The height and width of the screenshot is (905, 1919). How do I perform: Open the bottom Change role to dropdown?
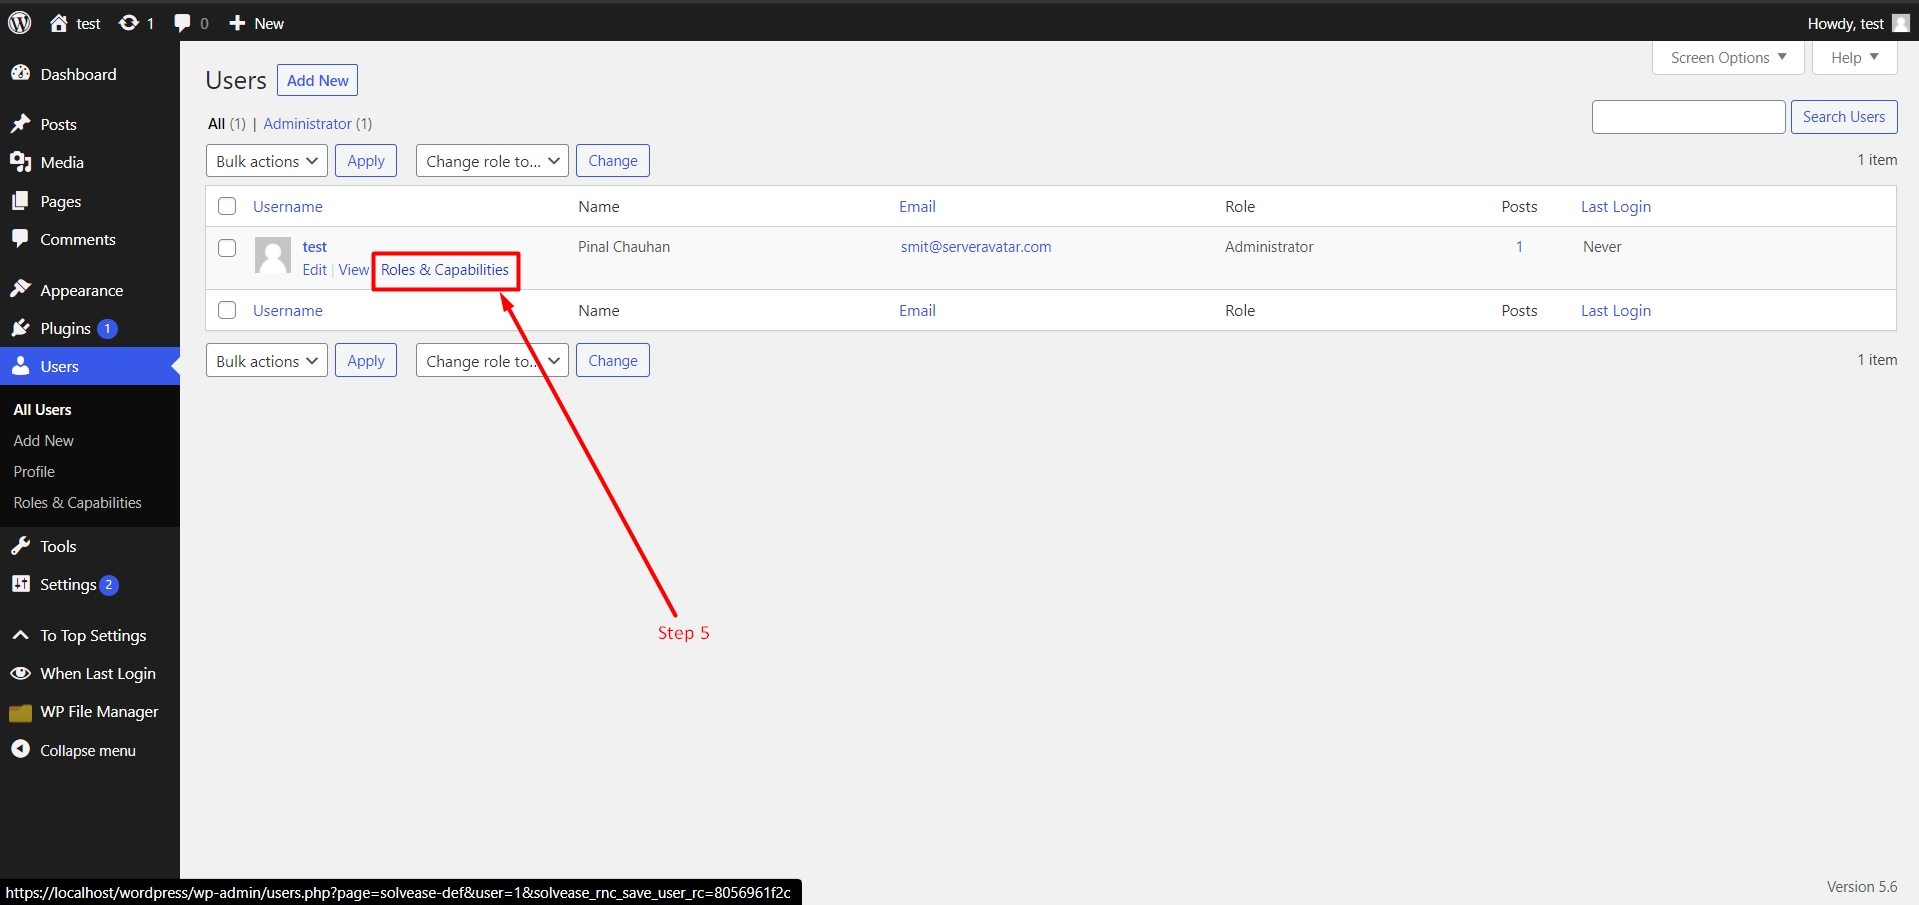(x=492, y=361)
